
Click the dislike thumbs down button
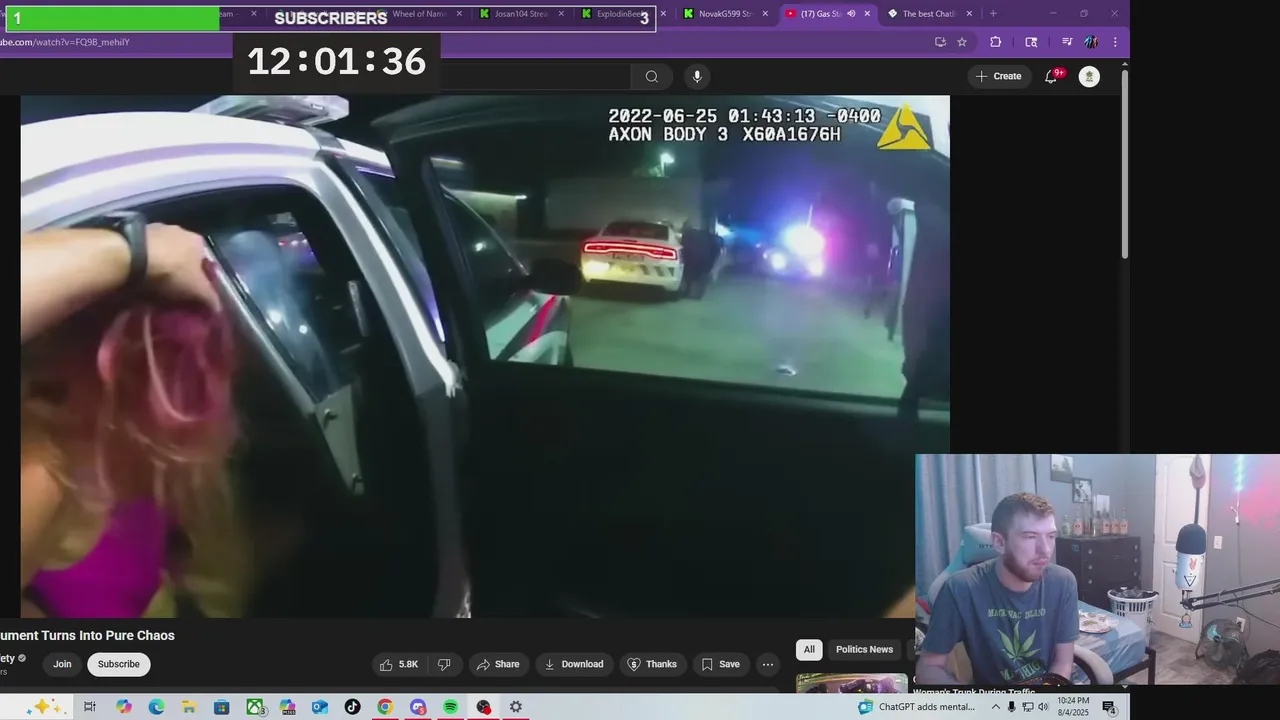click(444, 664)
